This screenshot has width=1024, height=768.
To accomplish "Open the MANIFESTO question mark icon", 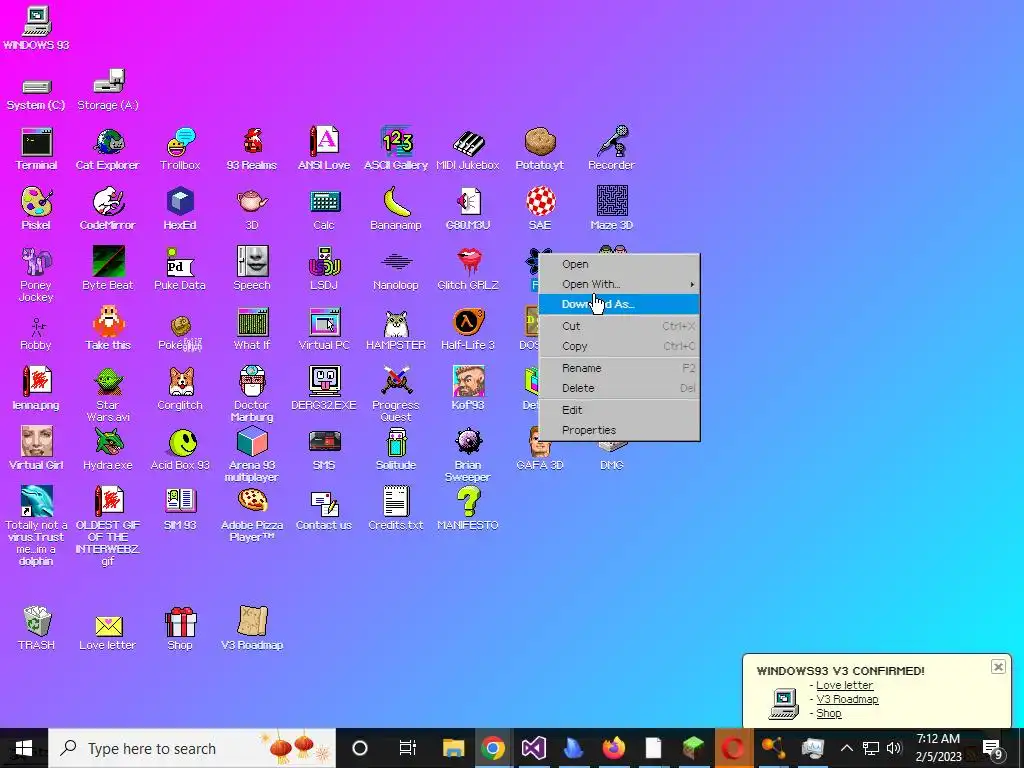I will (468, 509).
